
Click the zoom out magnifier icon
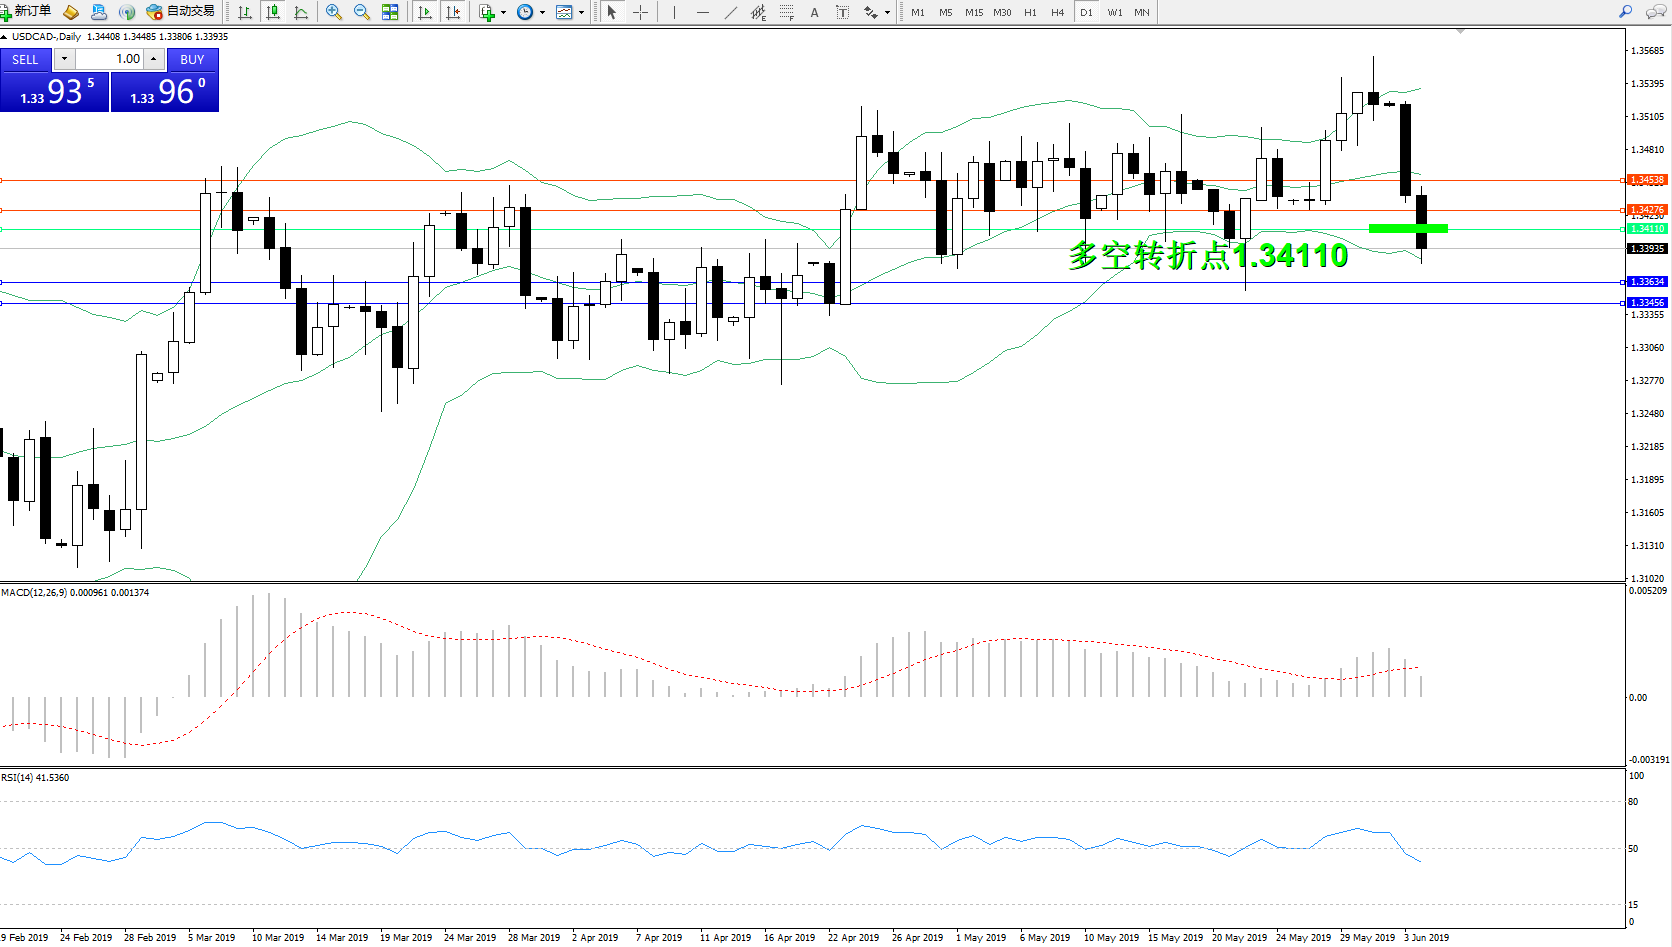point(362,12)
